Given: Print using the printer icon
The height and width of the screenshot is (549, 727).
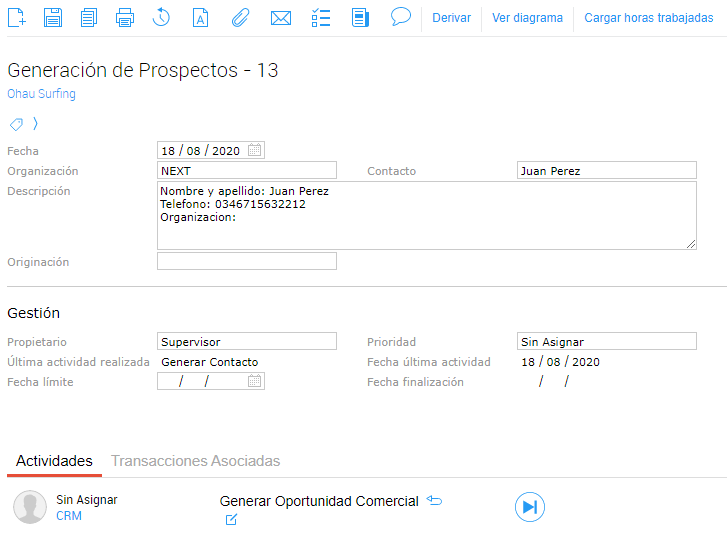Looking at the screenshot, I should click(125, 17).
